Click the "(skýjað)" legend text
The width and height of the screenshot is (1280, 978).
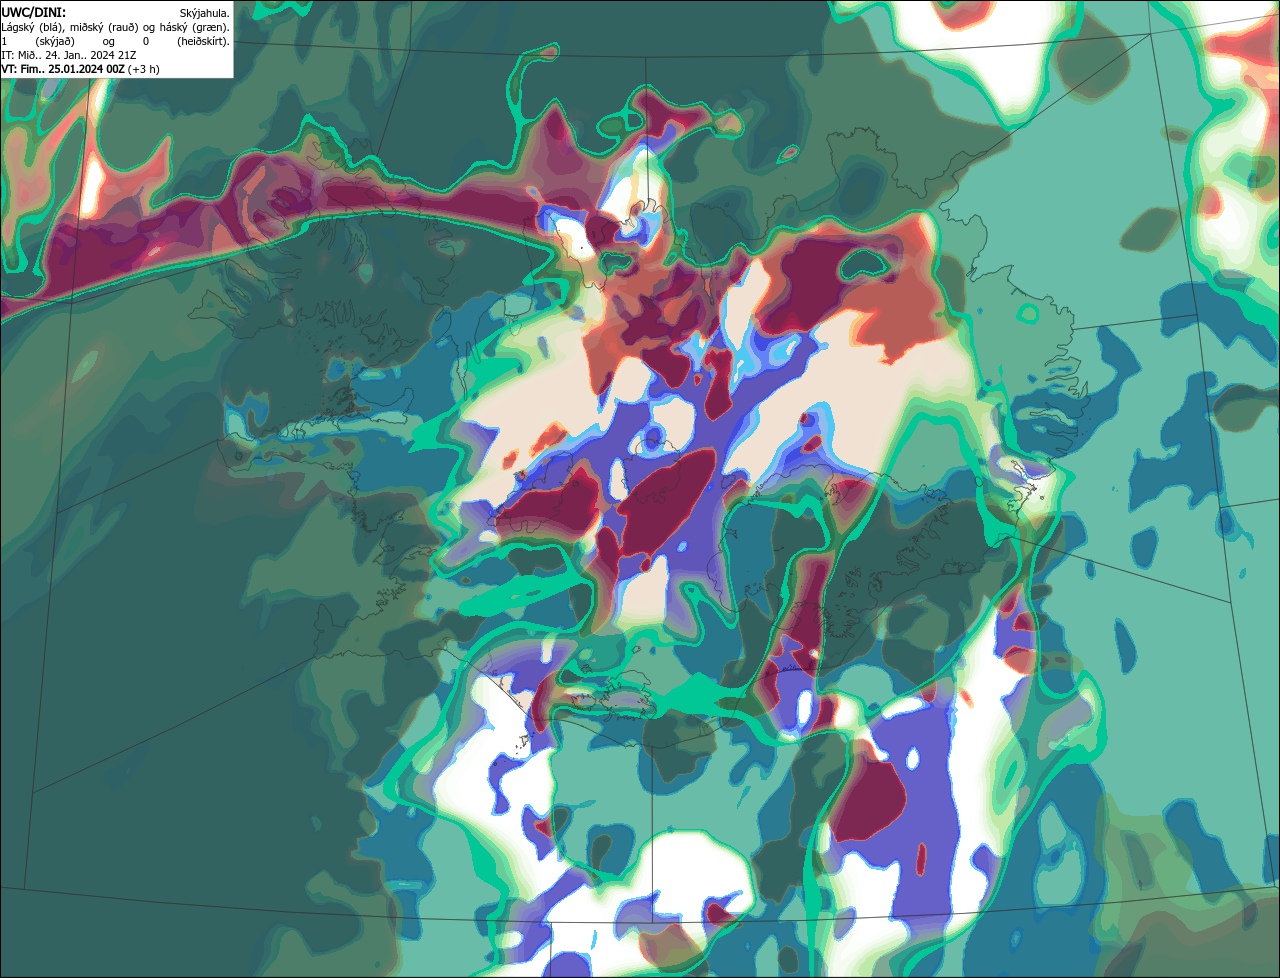click(x=55, y=41)
